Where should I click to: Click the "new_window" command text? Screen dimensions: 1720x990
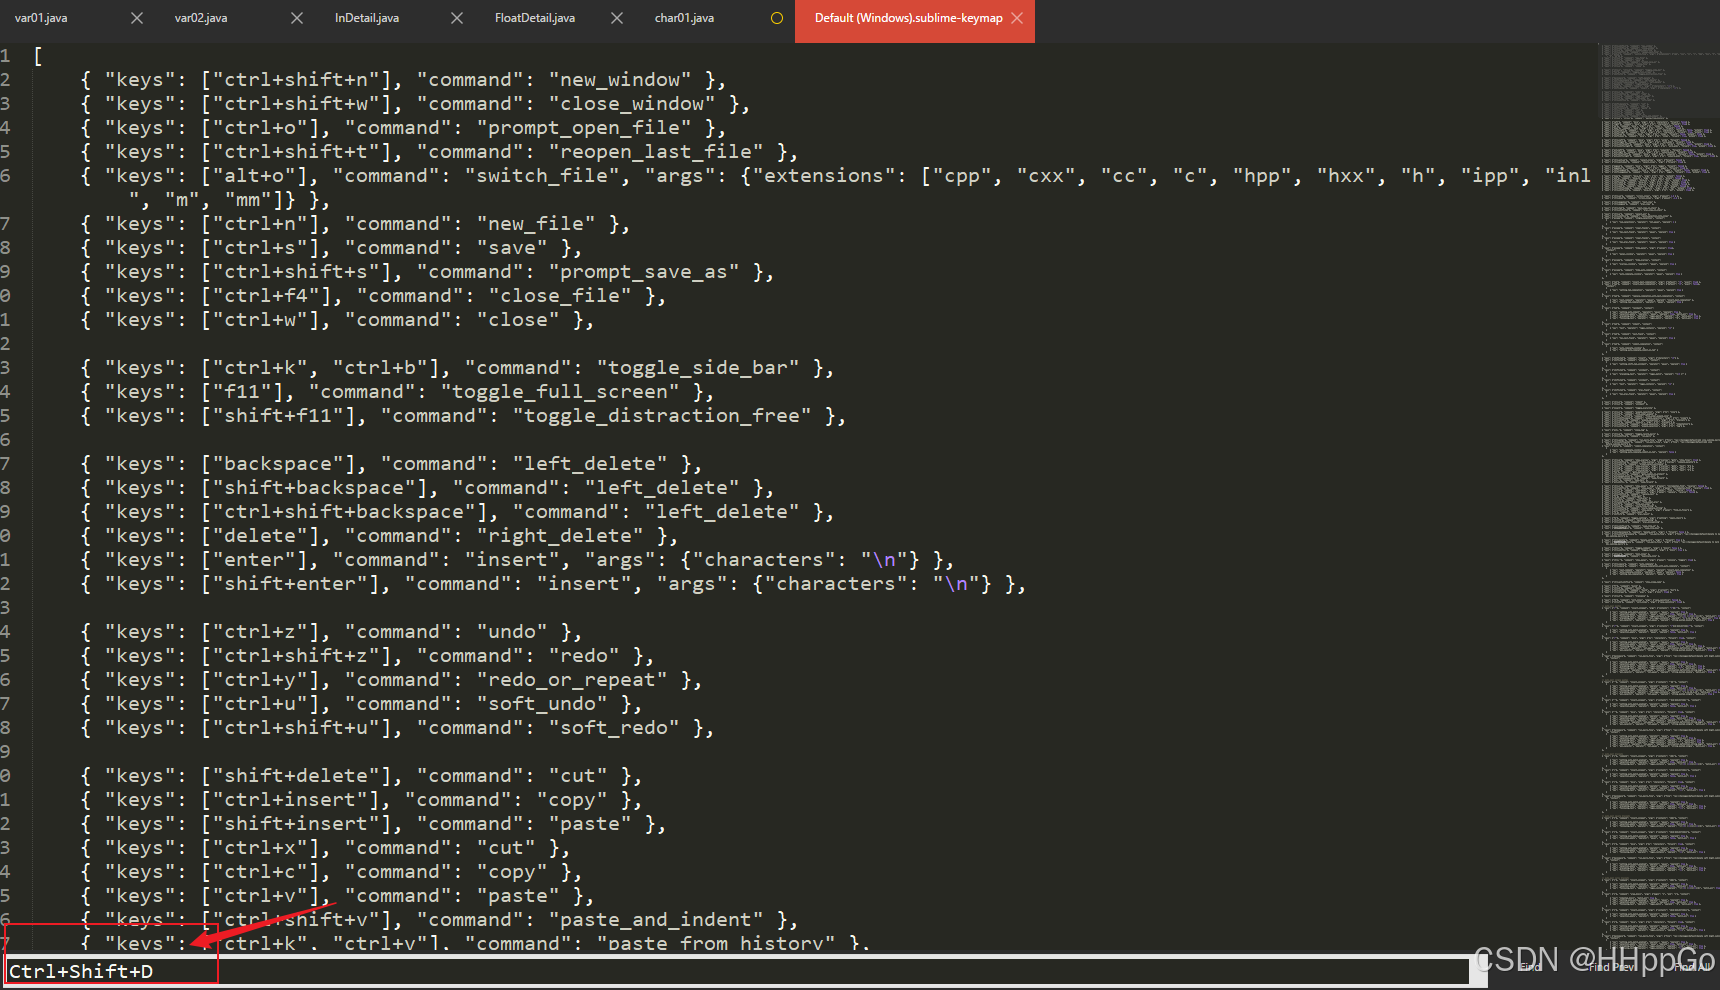[620, 80]
